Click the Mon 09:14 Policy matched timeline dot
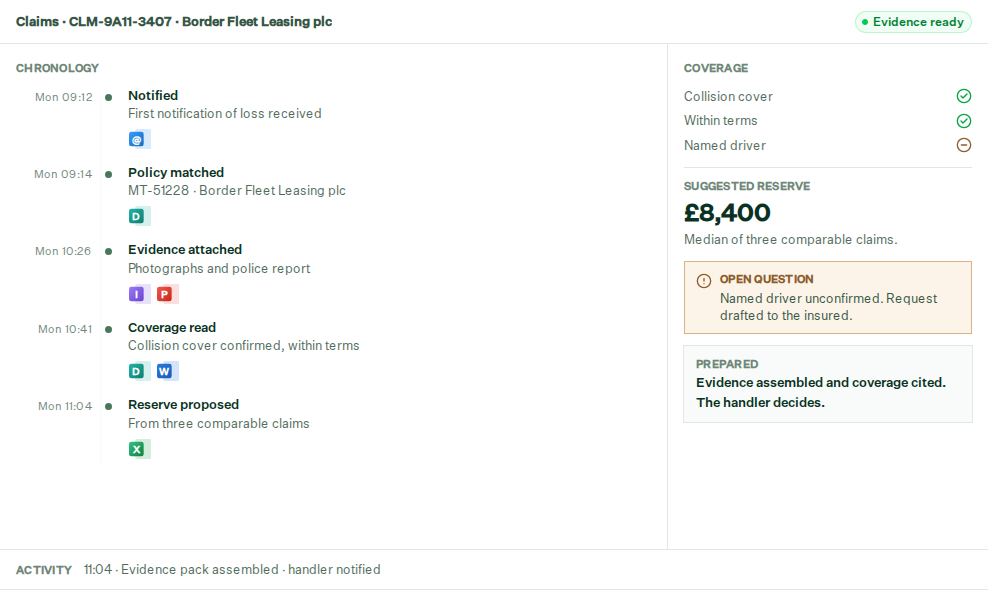This screenshot has width=988, height=590. click(108, 174)
